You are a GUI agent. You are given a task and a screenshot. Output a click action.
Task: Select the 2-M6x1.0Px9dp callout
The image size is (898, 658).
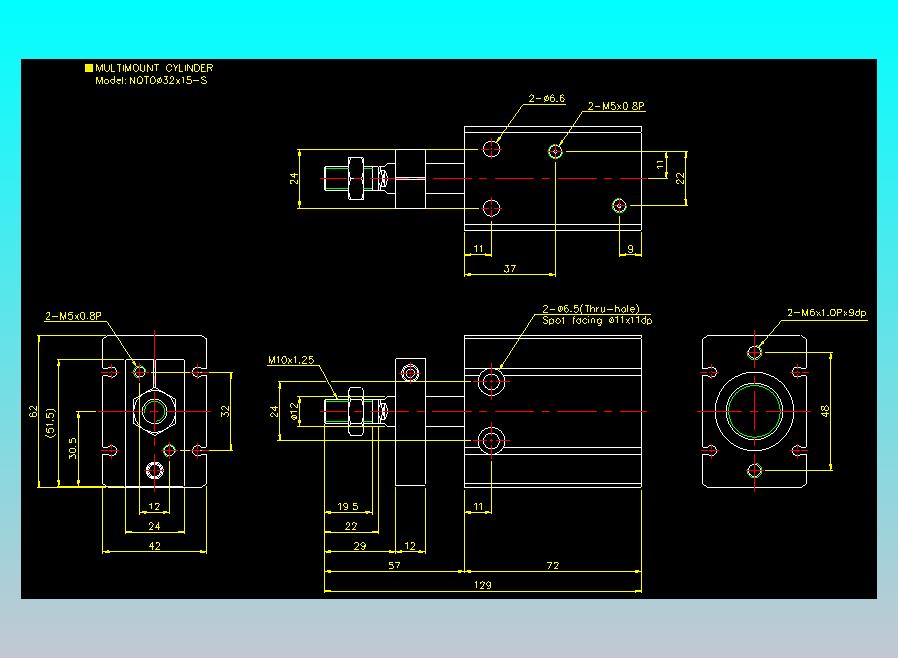(x=826, y=313)
